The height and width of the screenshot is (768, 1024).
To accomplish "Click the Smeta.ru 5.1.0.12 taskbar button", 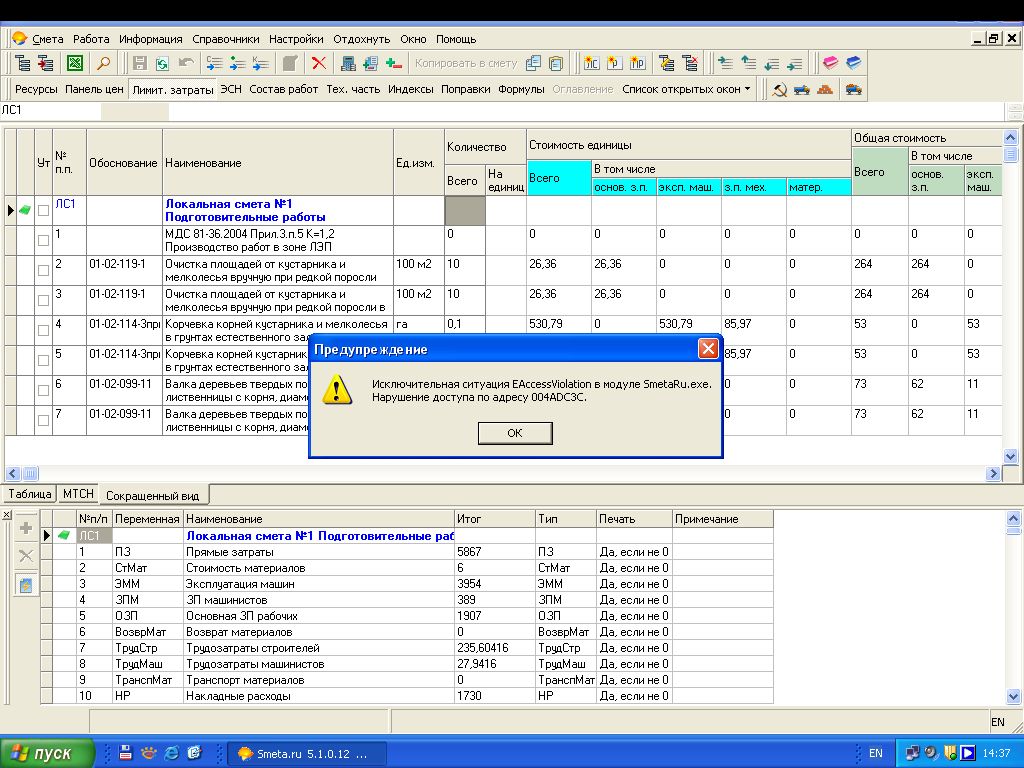I will [x=308, y=754].
